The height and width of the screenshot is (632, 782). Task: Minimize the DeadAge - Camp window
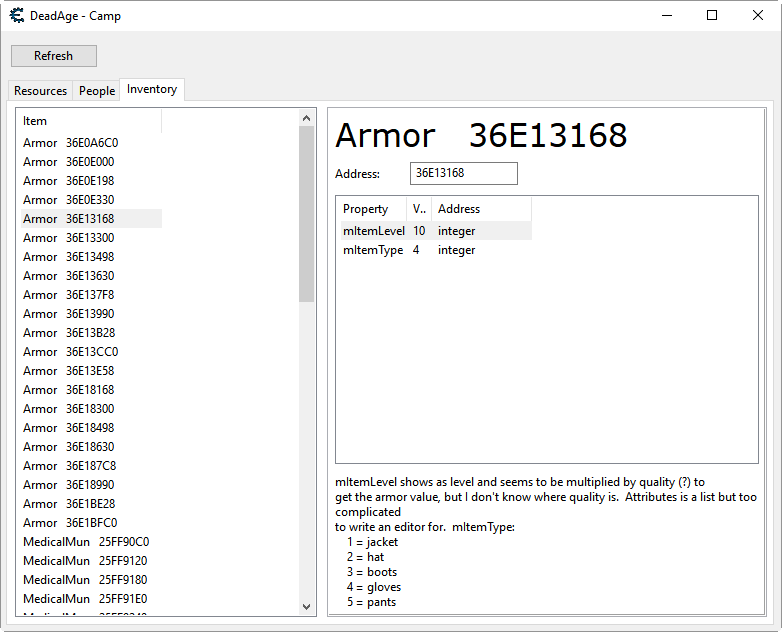(x=666, y=15)
